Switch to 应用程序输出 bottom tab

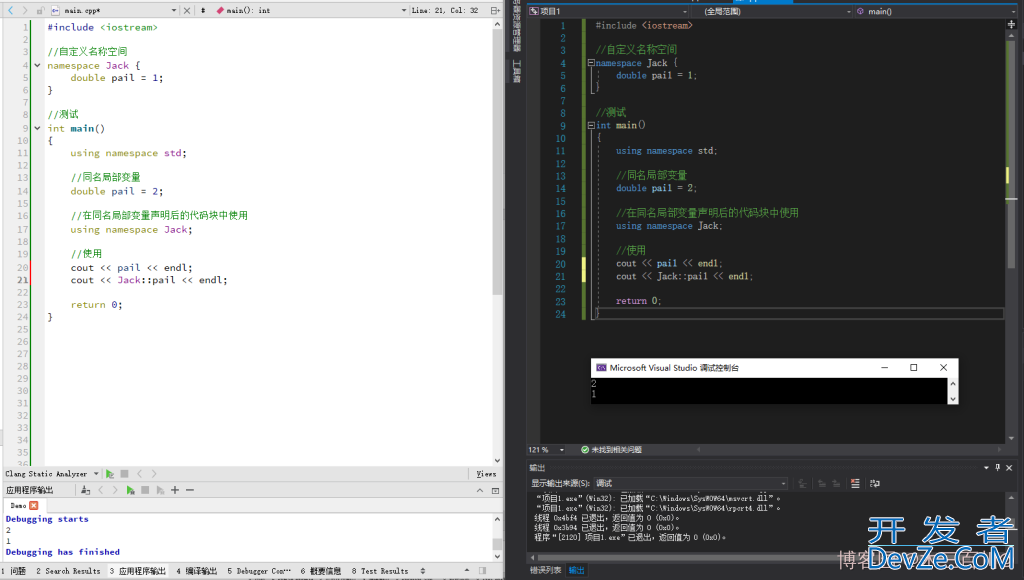pyautogui.click(x=137, y=571)
